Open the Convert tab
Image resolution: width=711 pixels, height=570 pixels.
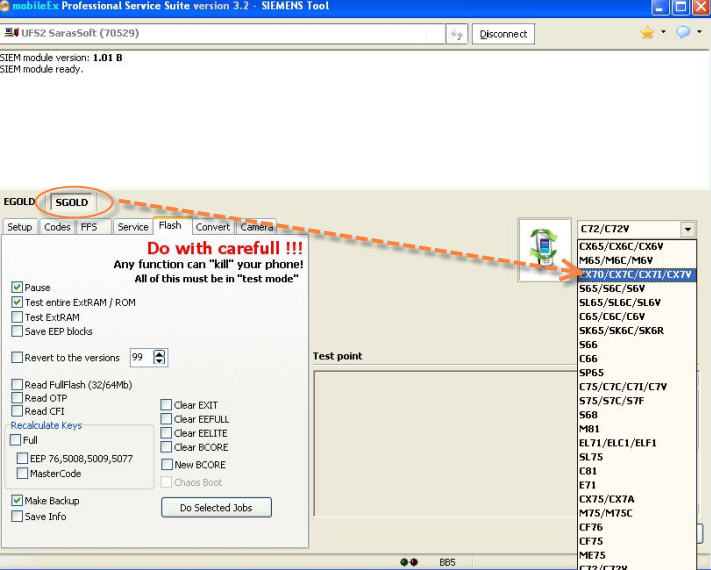coord(213,227)
